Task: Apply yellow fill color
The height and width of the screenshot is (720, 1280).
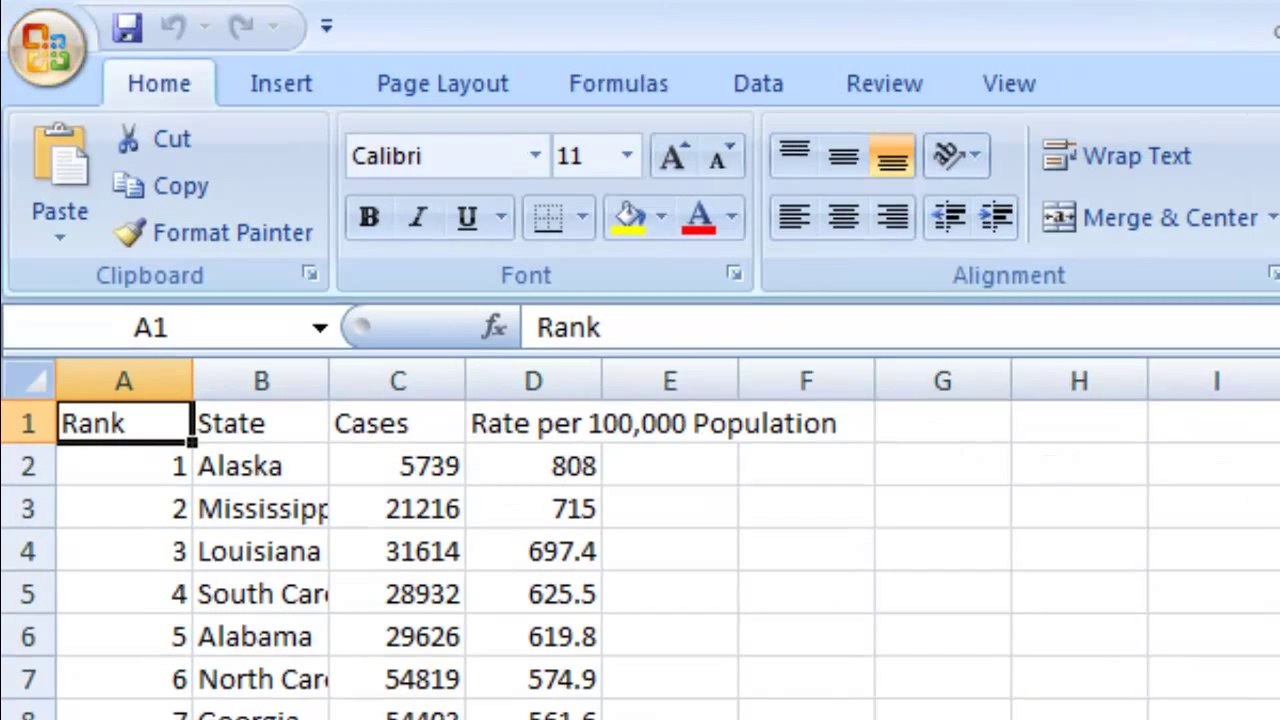Action: point(629,217)
